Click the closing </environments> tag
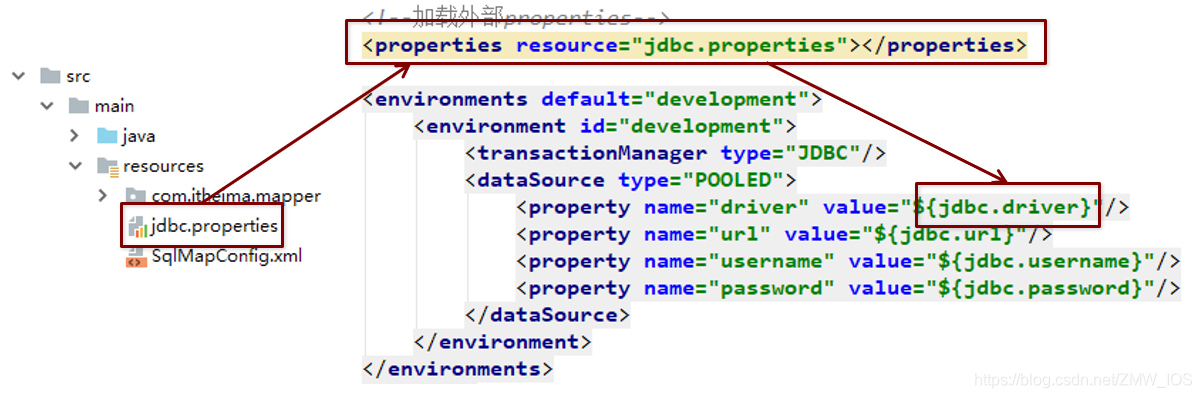The width and height of the screenshot is (1202, 398). [x=458, y=369]
